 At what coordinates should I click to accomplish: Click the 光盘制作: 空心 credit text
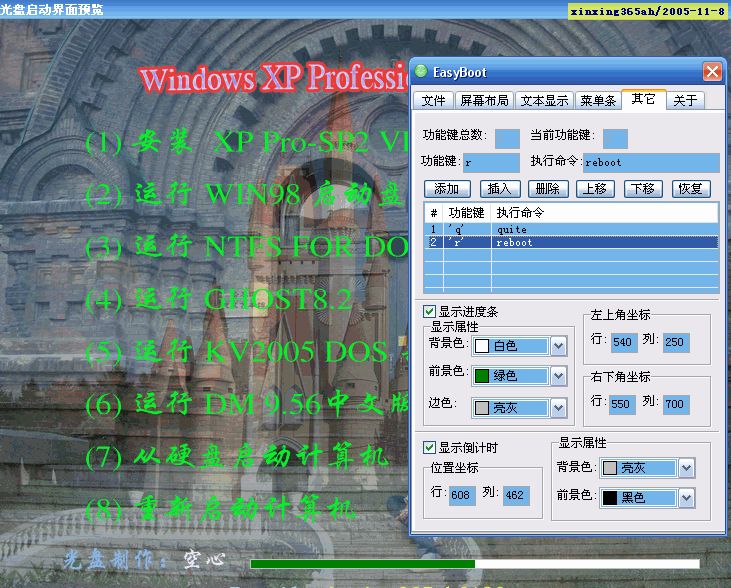(145, 559)
